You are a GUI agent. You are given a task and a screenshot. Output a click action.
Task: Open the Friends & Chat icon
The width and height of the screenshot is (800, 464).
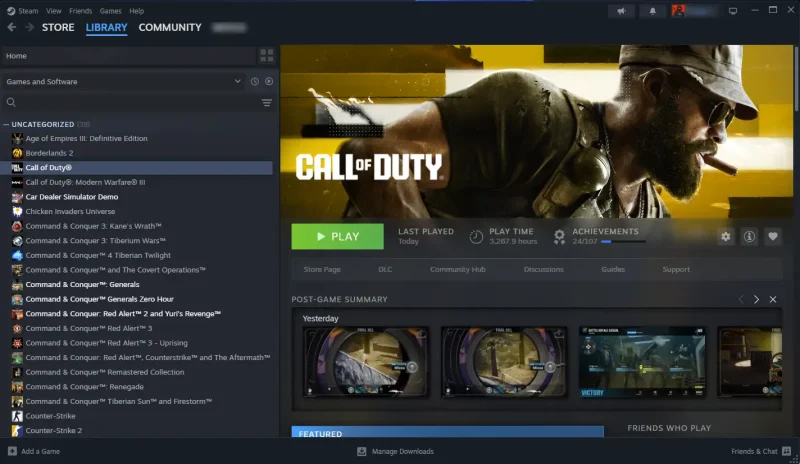[786, 451]
